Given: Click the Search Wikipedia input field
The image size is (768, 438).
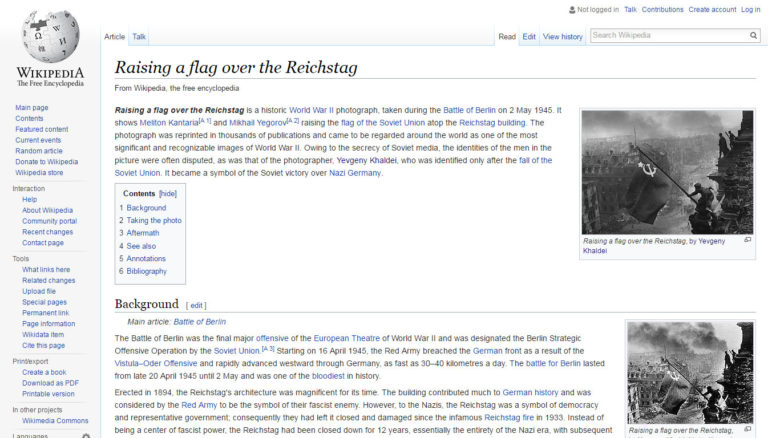Looking at the screenshot, I should pos(668,35).
